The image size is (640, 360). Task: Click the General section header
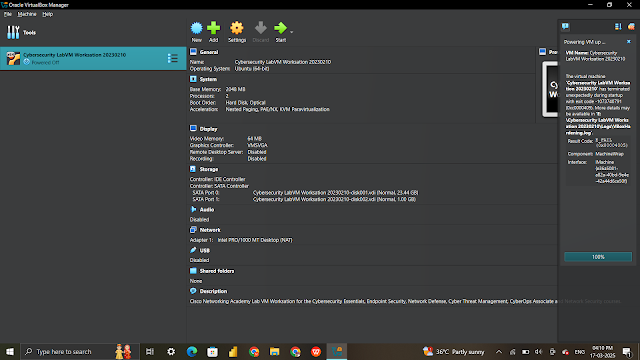[209, 52]
